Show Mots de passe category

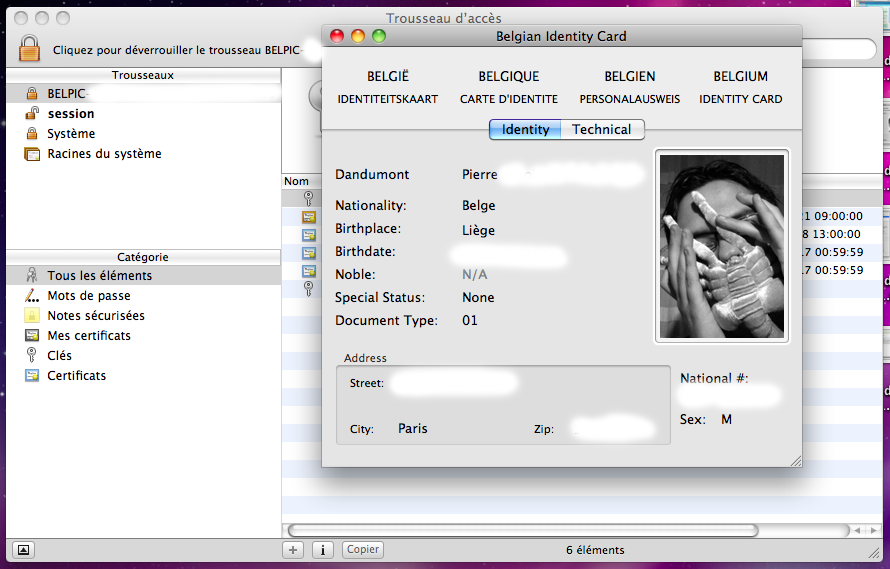[88, 296]
